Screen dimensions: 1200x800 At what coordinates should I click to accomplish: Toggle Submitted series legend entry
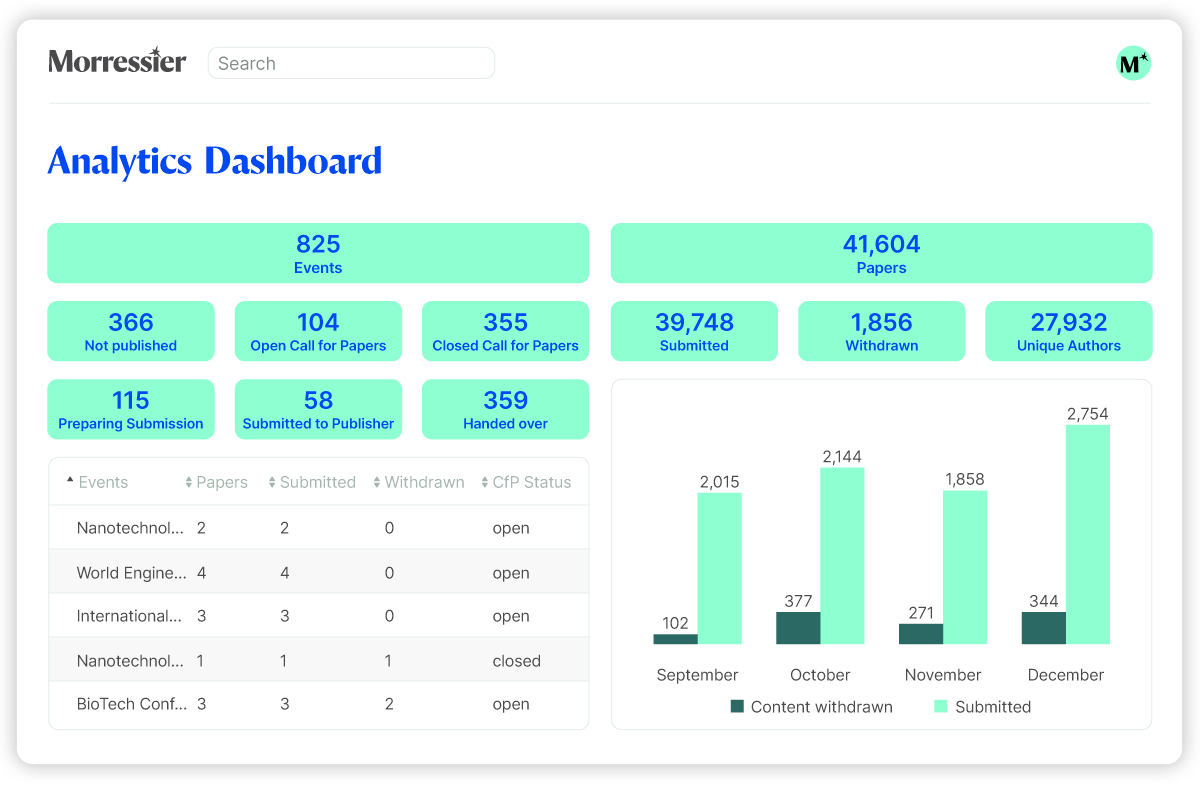pos(982,706)
